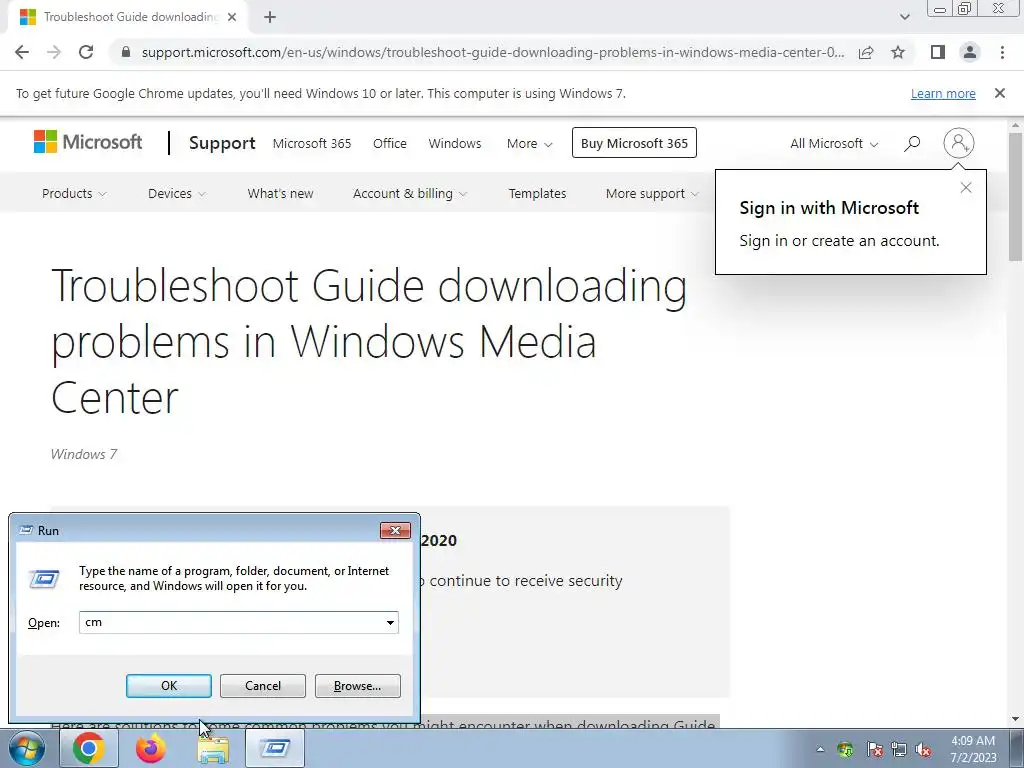The height and width of the screenshot is (768, 1024).
Task: Open the tab search chevron
Action: coord(904,18)
